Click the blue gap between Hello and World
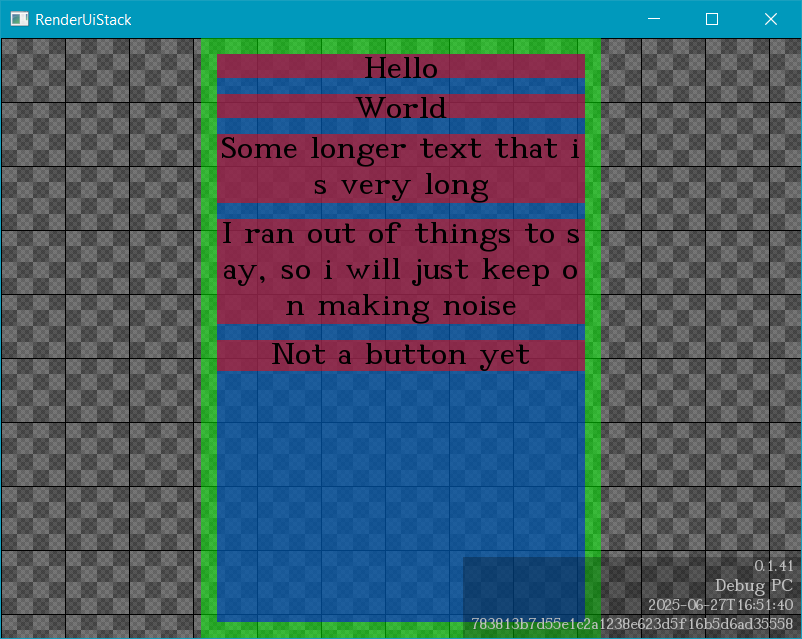The width and height of the screenshot is (802, 639). 401,86
